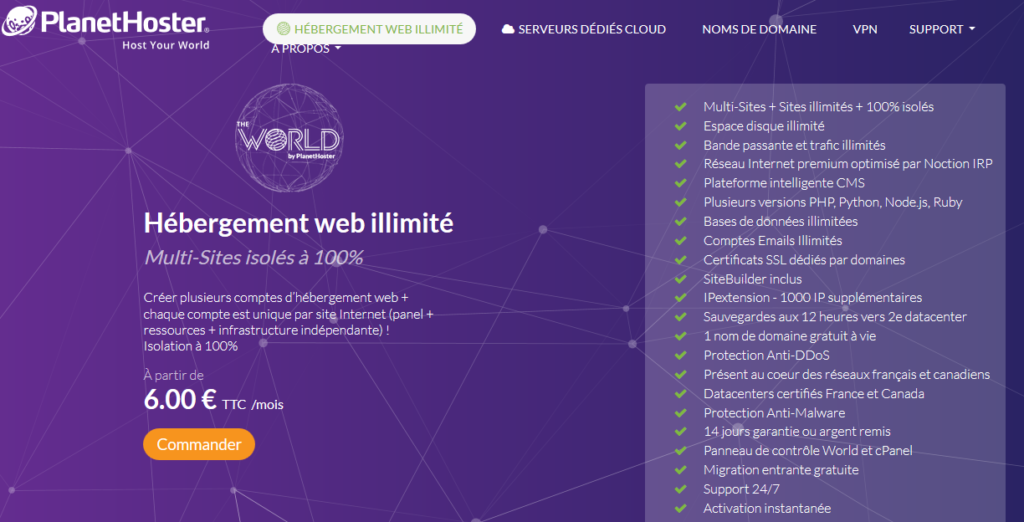This screenshot has width=1024, height=522.
Task: Click the text Espace disque illimité
Action: coord(763,125)
